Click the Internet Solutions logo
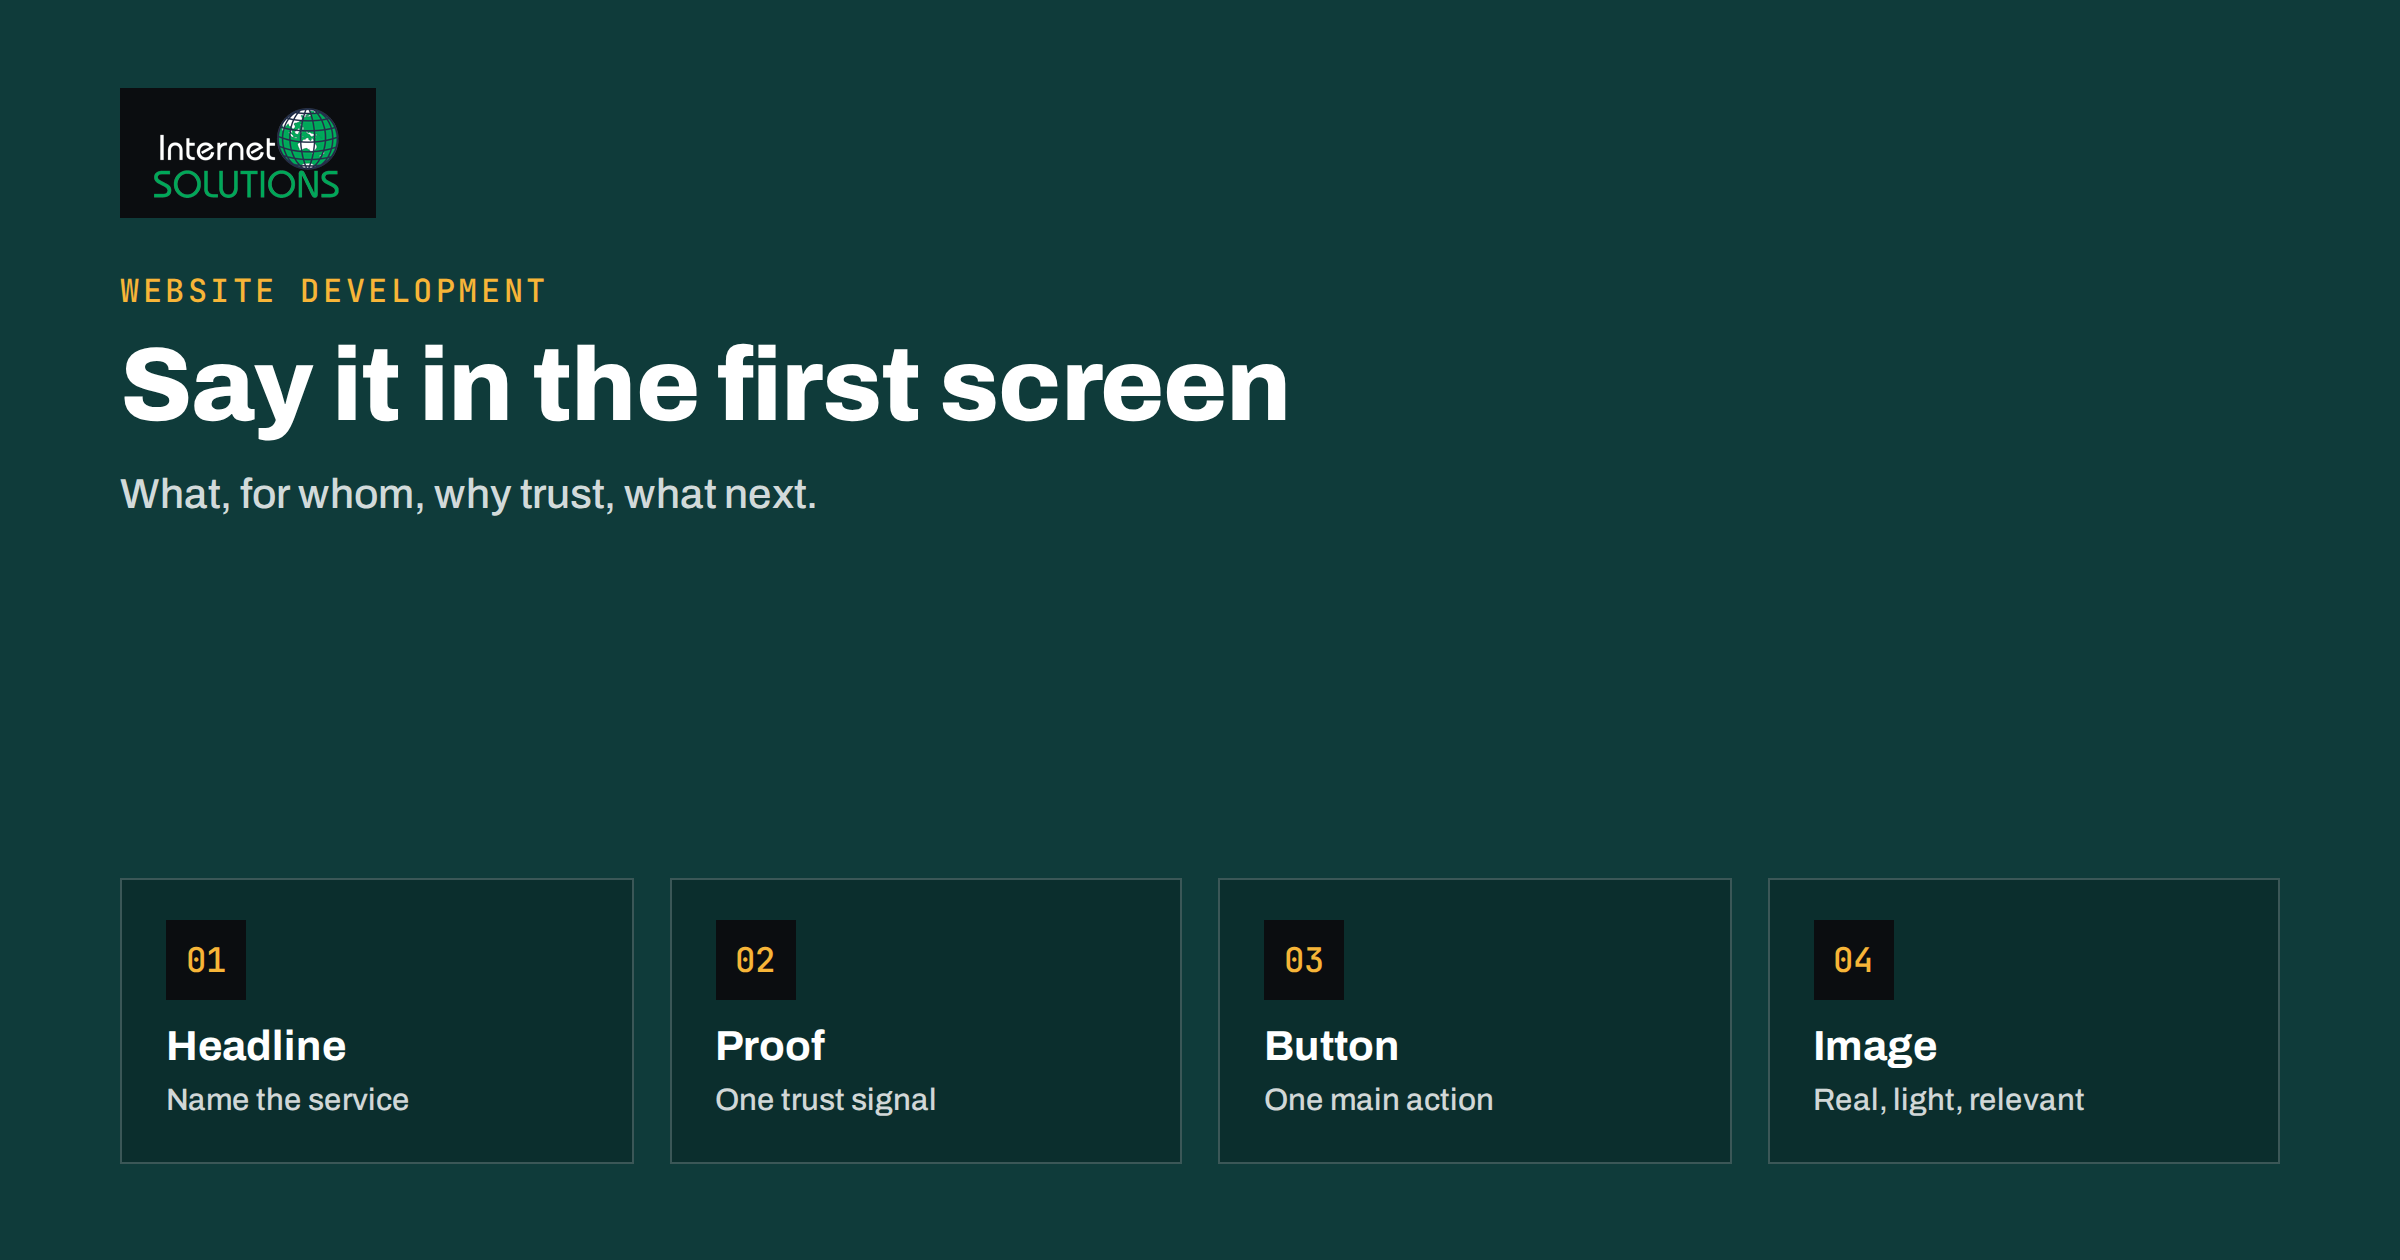 pos(248,153)
